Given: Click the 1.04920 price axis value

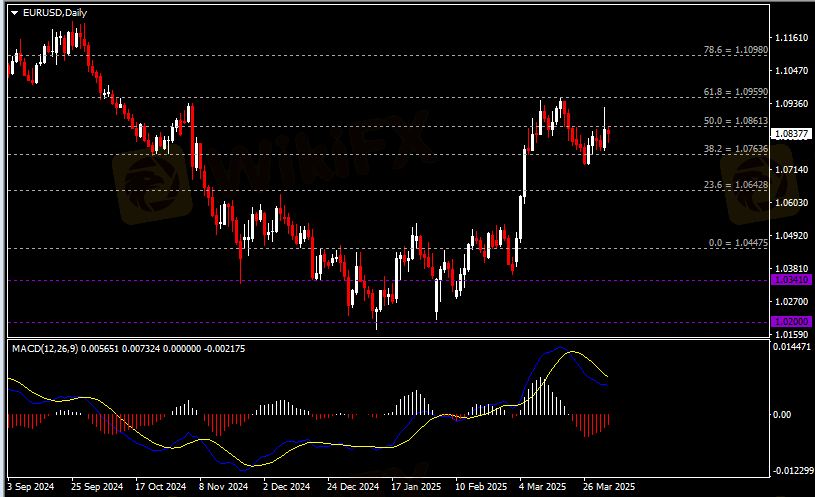Looking at the screenshot, I should [792, 236].
